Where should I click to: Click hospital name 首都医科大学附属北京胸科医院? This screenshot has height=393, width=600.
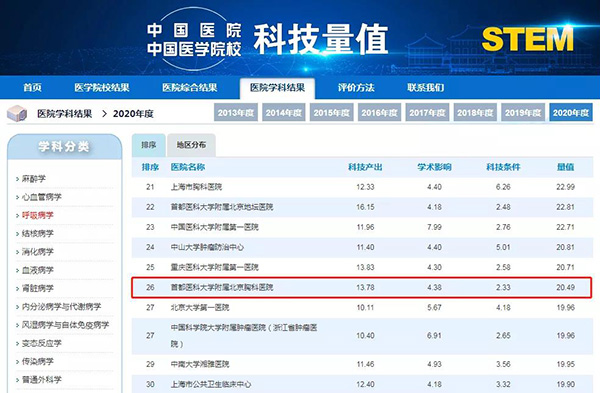222,287
